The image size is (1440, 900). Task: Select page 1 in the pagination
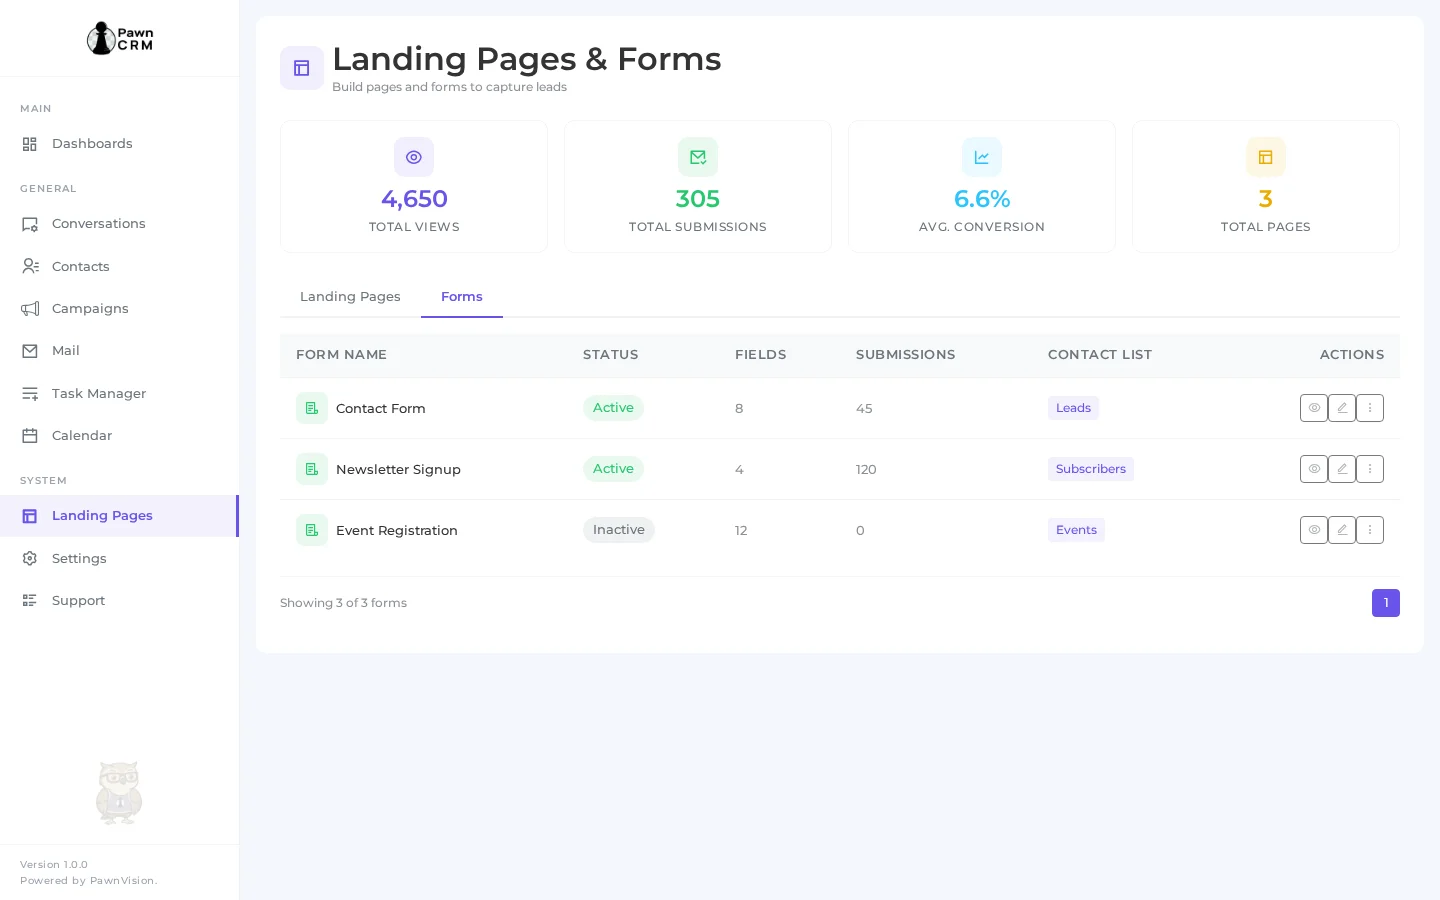(1386, 603)
